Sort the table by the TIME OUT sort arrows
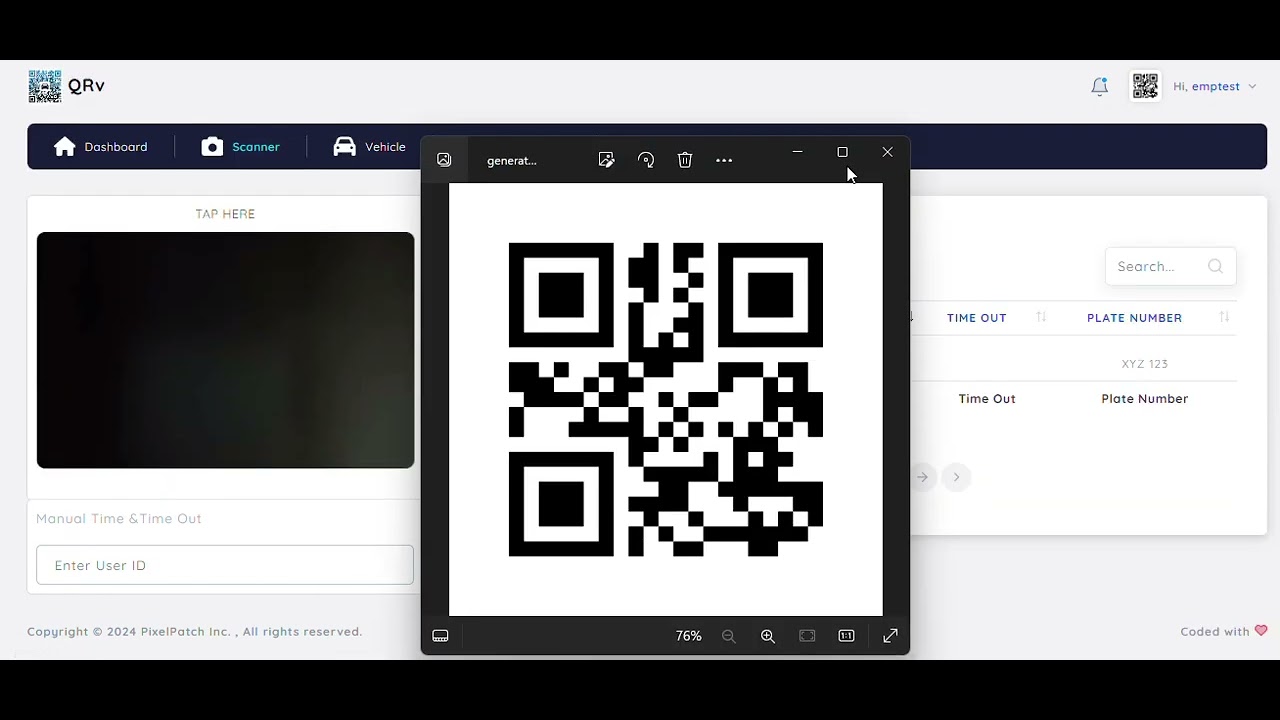 (x=1041, y=317)
